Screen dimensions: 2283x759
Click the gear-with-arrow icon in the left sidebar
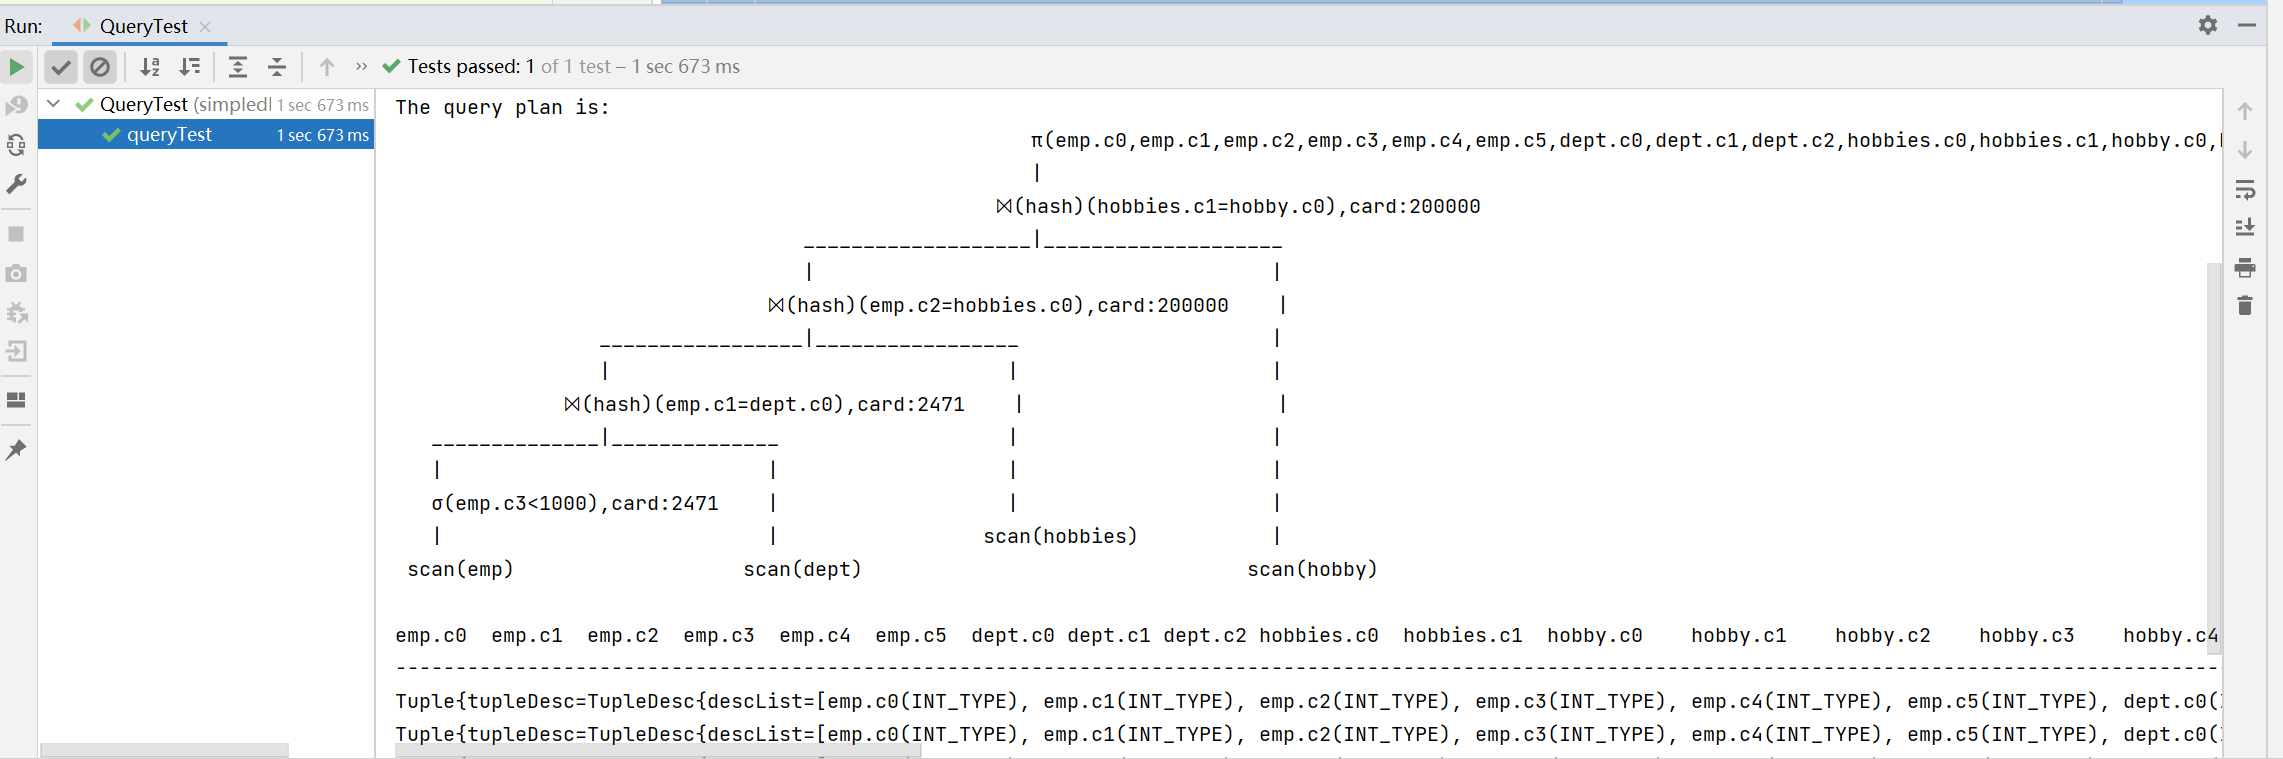(x=16, y=312)
